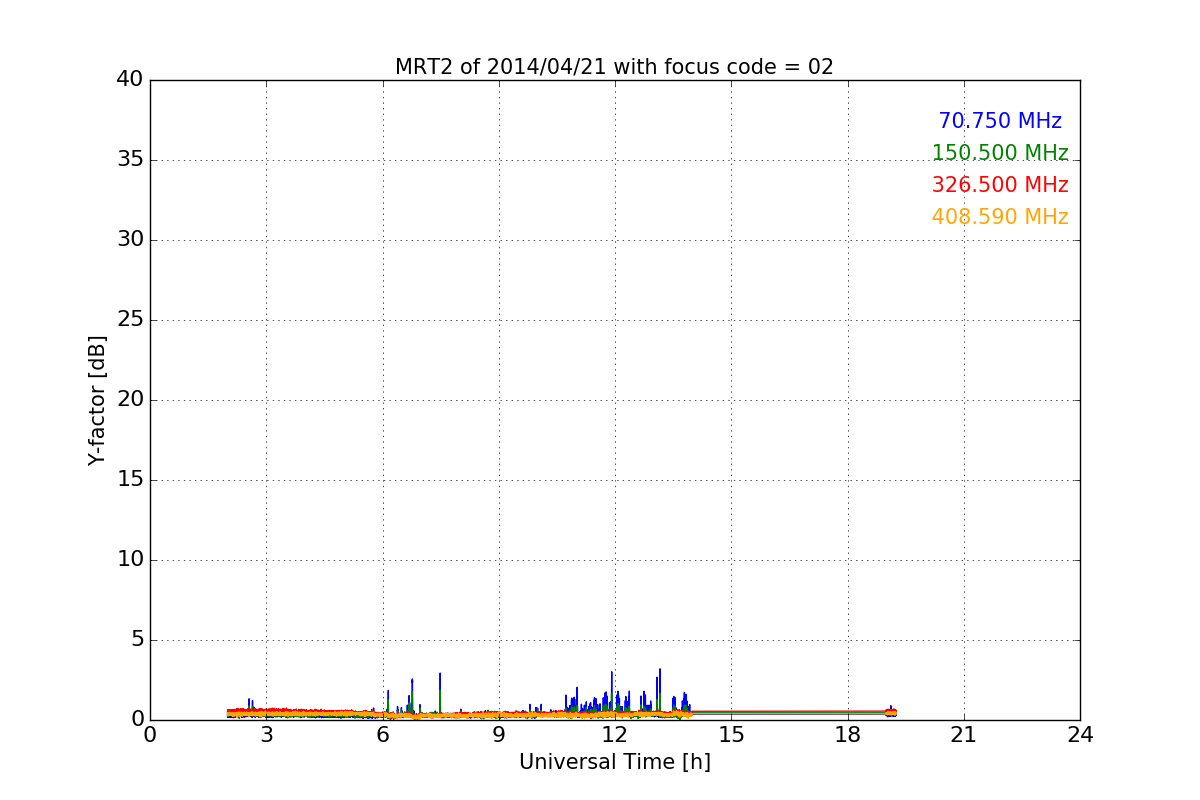Select the 150.500 MHz legend label
Viewport: 1200px width, 800px height.
pyautogui.click(x=1000, y=154)
